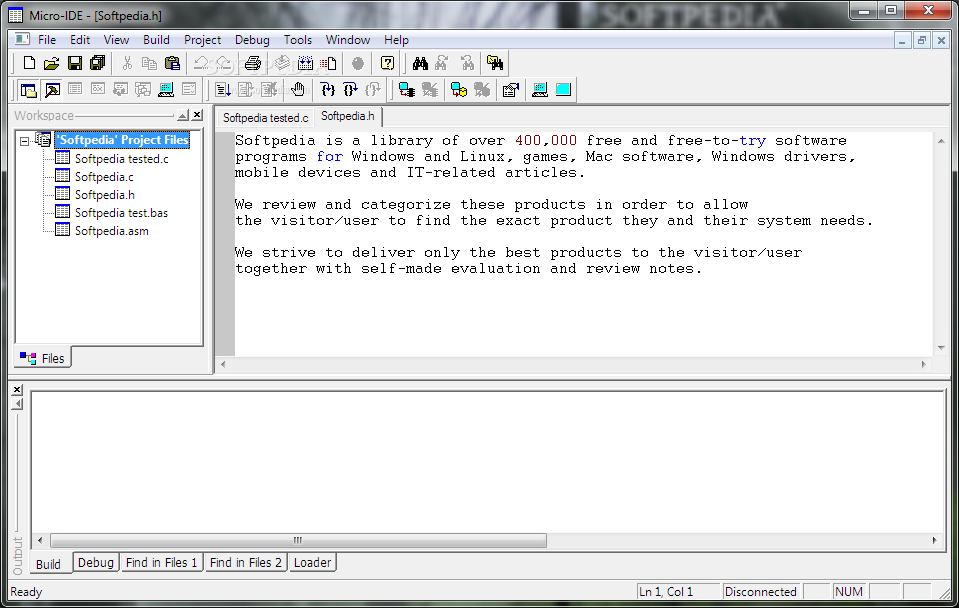Switch to Find in Files 2 tab
This screenshot has width=959, height=608.
[246, 562]
